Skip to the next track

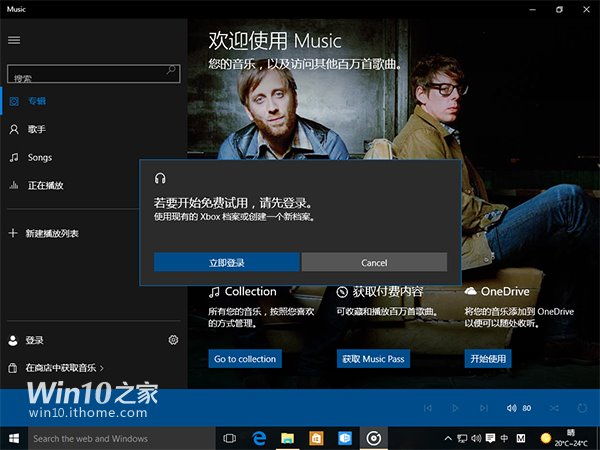[484, 408]
